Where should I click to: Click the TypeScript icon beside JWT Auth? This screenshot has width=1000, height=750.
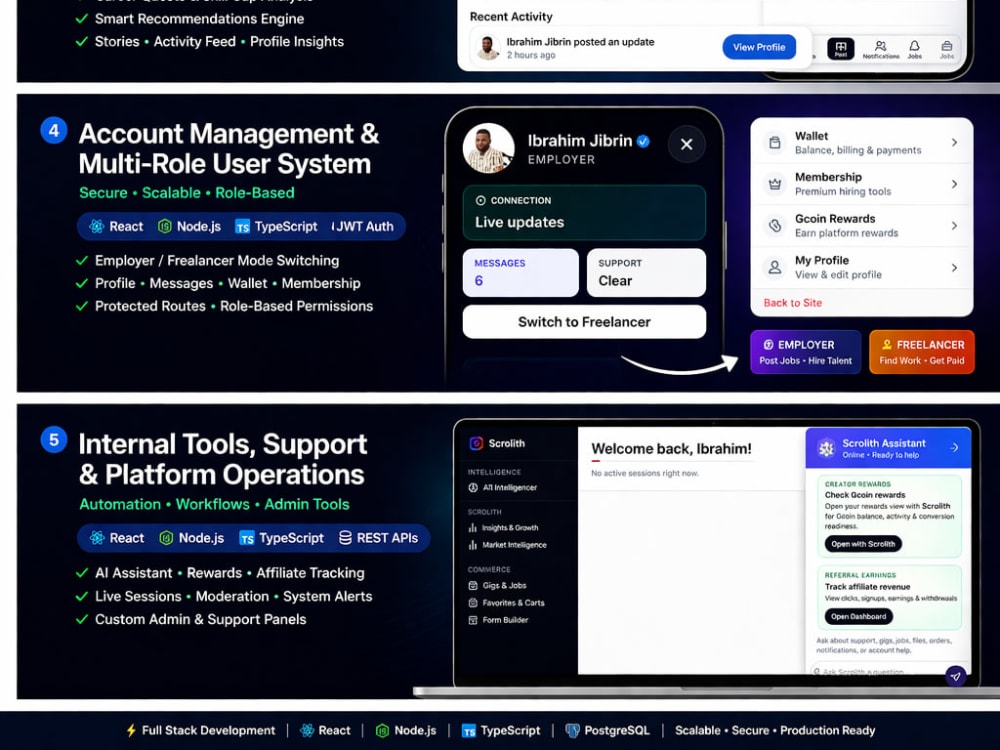click(x=242, y=226)
